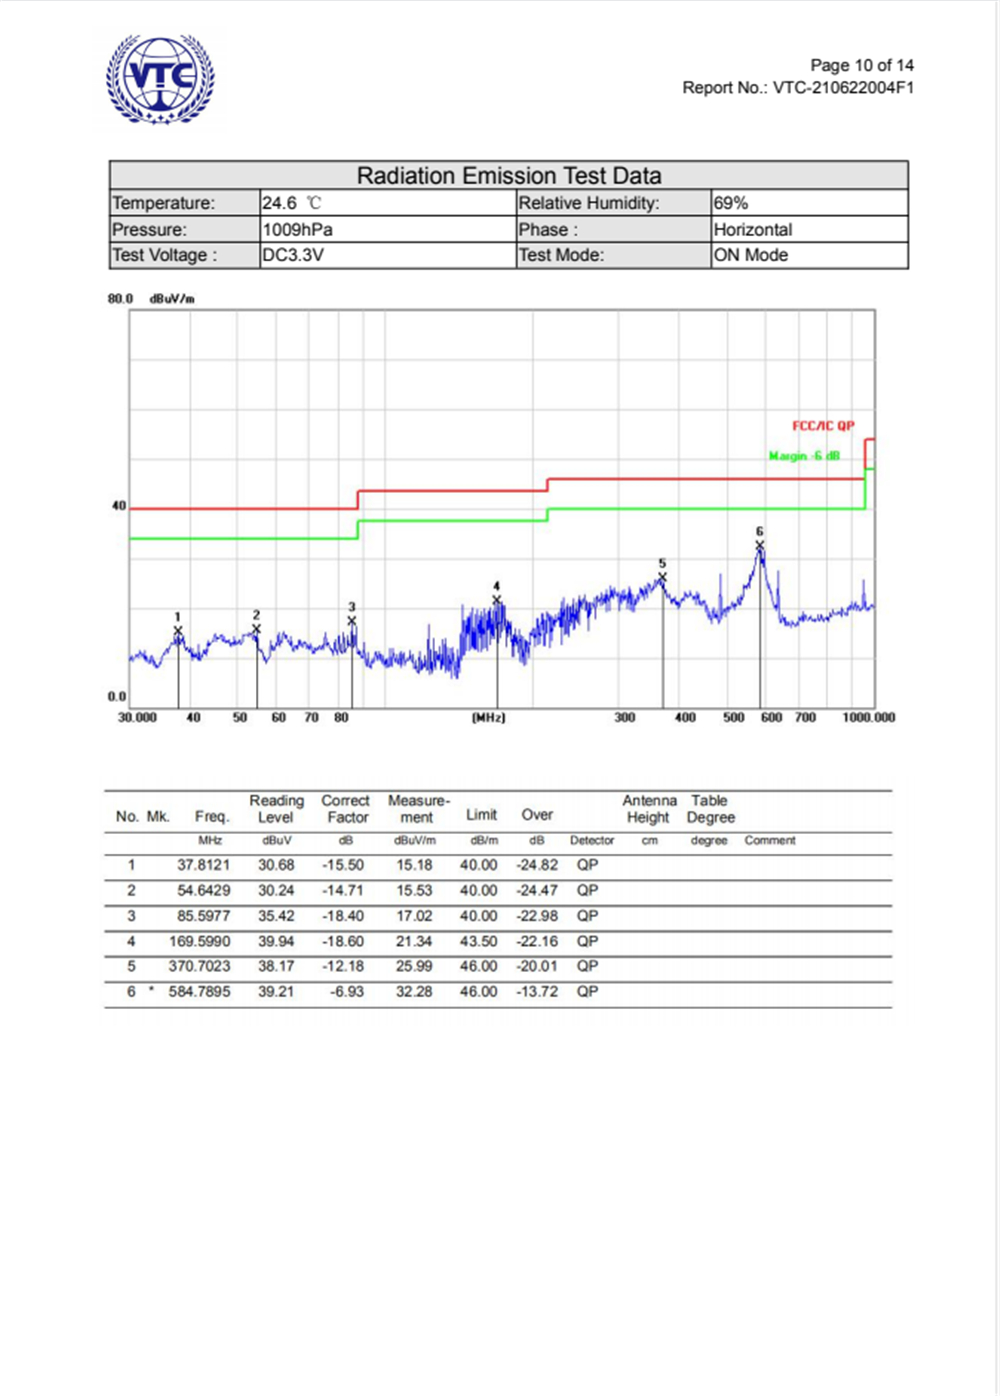Click over value -20.01
Screen dimensions: 1000x1396
coord(537,966)
